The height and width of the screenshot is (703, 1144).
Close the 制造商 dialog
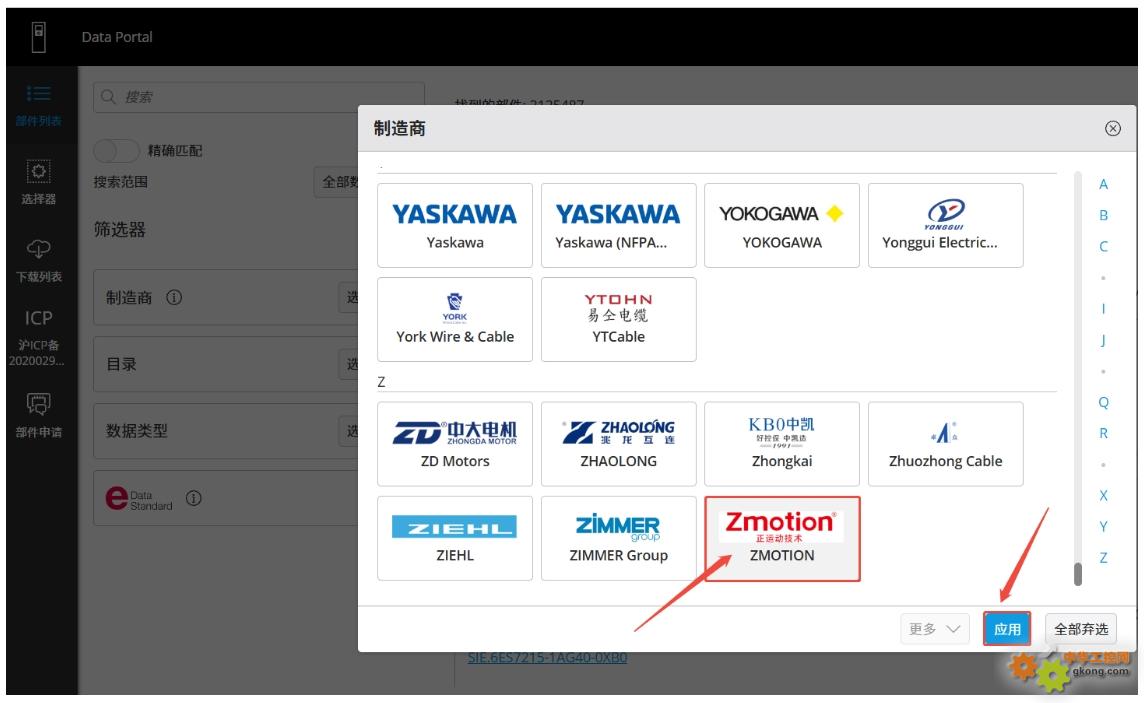[1113, 128]
